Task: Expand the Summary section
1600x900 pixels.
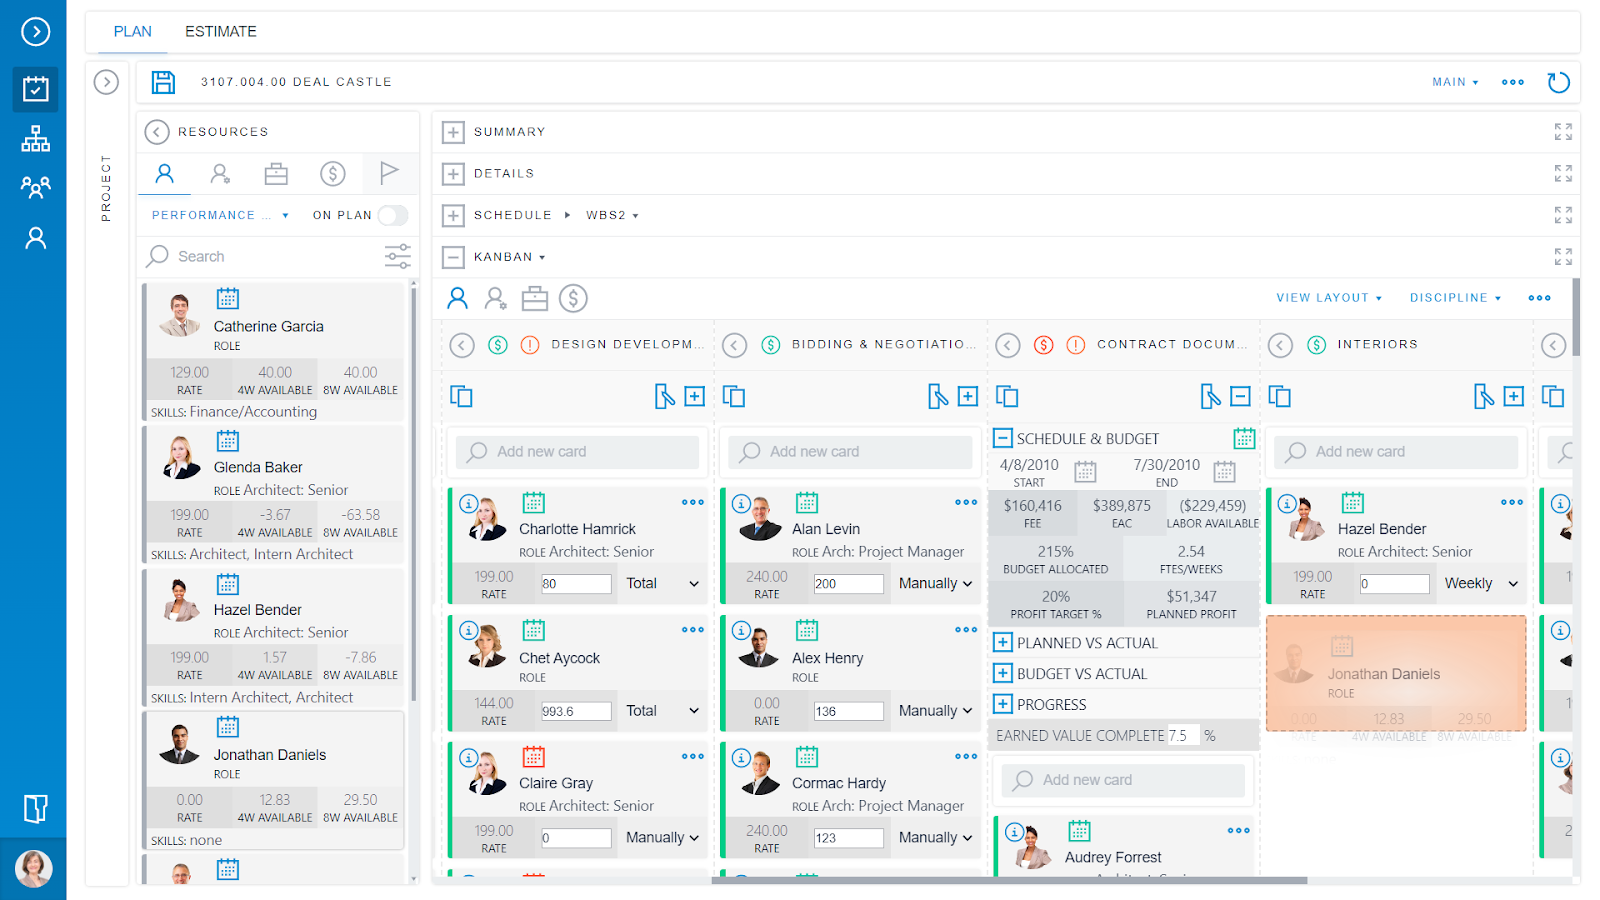Action: coord(453,132)
